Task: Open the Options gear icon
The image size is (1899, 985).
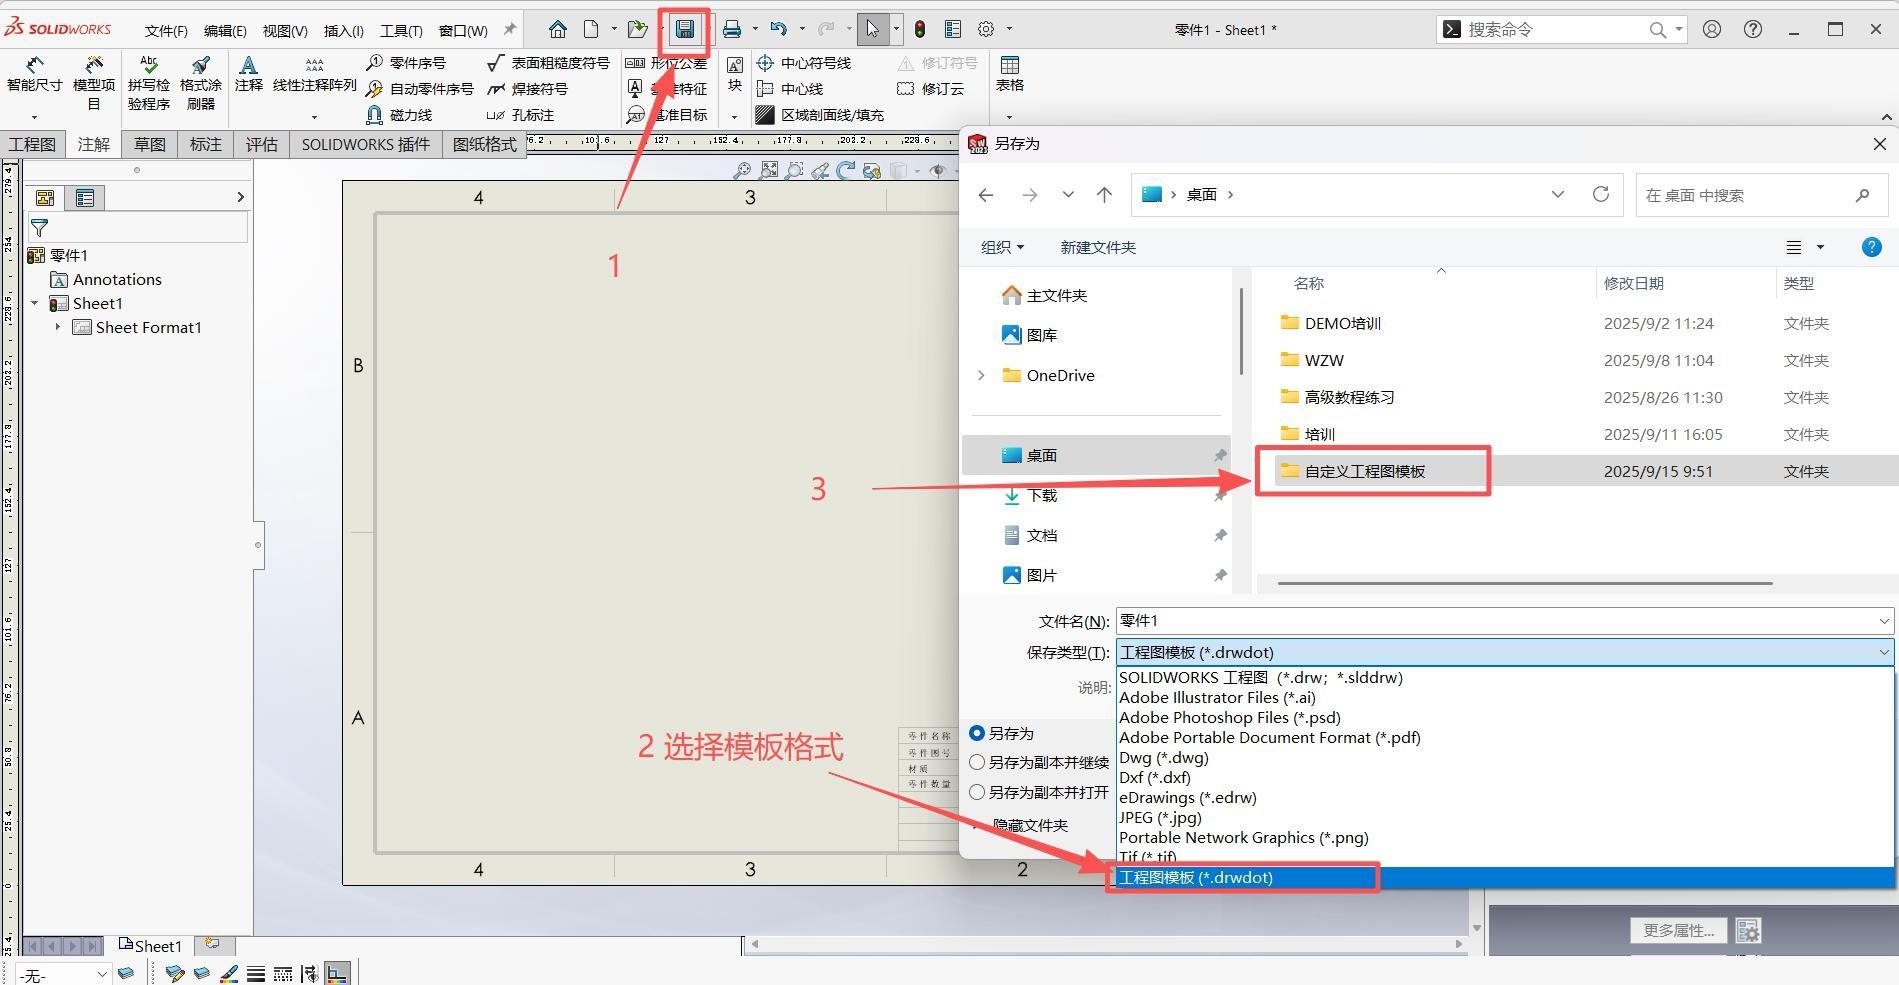Action: [986, 29]
